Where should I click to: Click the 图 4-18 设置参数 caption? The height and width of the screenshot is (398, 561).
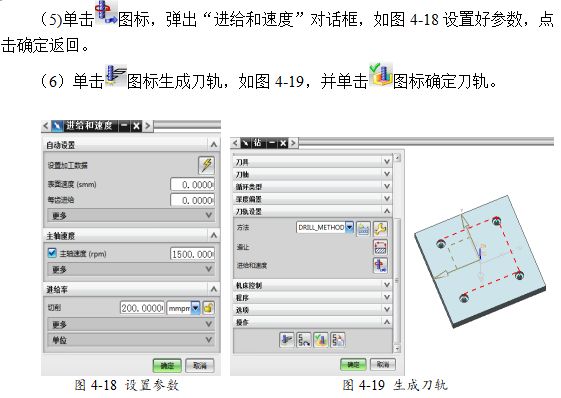coord(127,385)
